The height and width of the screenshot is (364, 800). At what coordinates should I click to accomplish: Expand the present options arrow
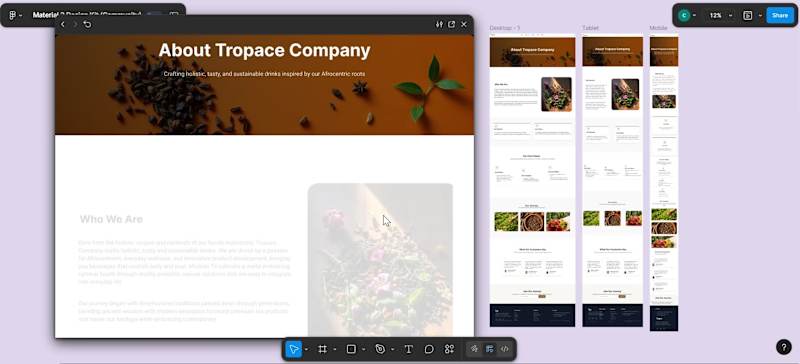point(760,15)
